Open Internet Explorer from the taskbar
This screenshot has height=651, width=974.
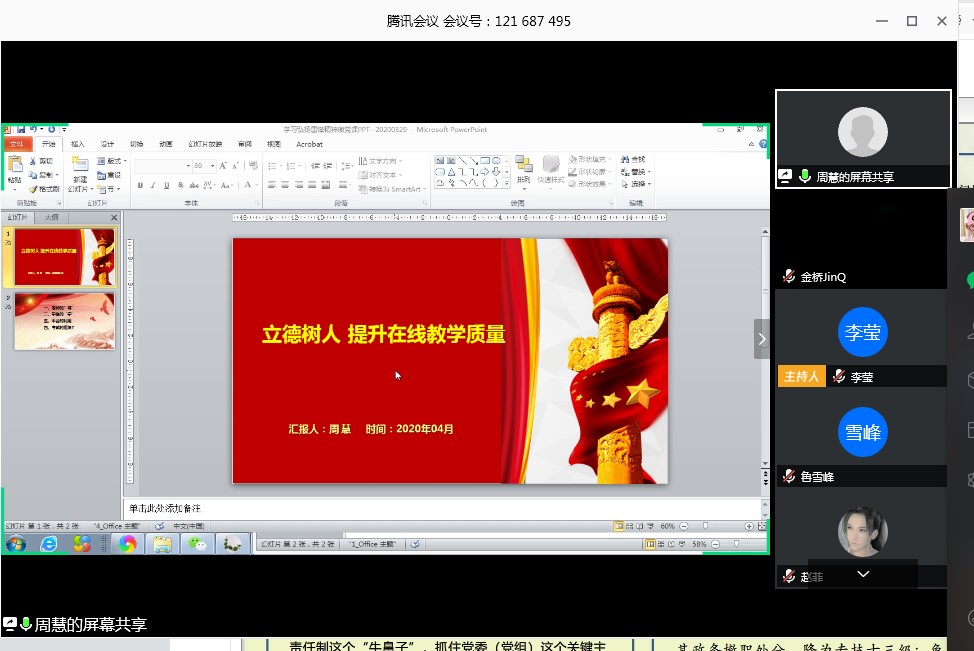[x=48, y=544]
